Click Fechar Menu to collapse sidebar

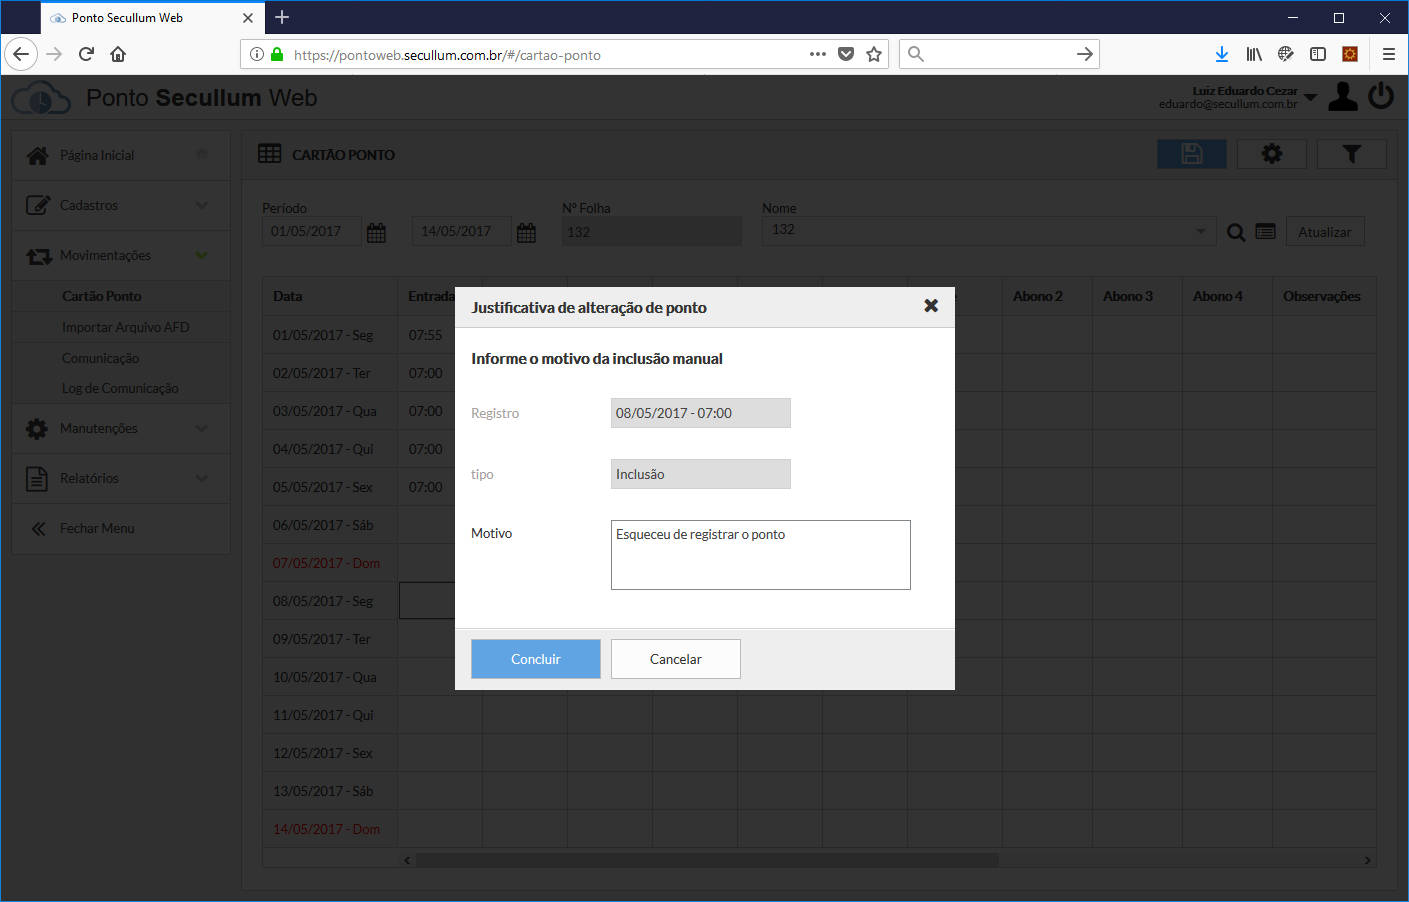pyautogui.click(x=121, y=528)
